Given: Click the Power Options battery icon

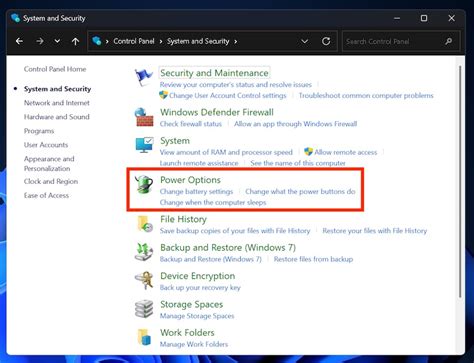Looking at the screenshot, I should point(144,185).
